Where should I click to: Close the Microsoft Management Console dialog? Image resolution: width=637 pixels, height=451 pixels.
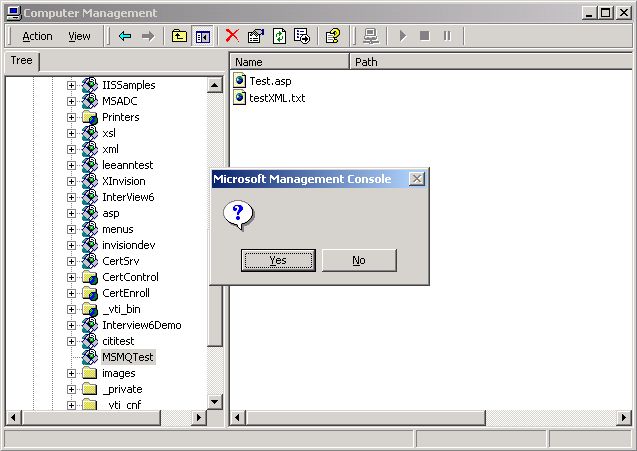pyautogui.click(x=416, y=179)
